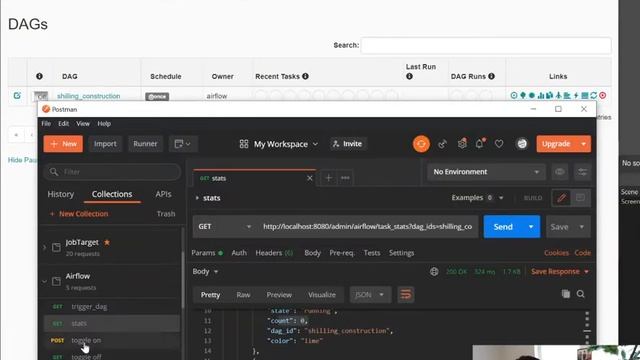
Task: Open a new request tab with plus icon
Action: click(x=328, y=178)
